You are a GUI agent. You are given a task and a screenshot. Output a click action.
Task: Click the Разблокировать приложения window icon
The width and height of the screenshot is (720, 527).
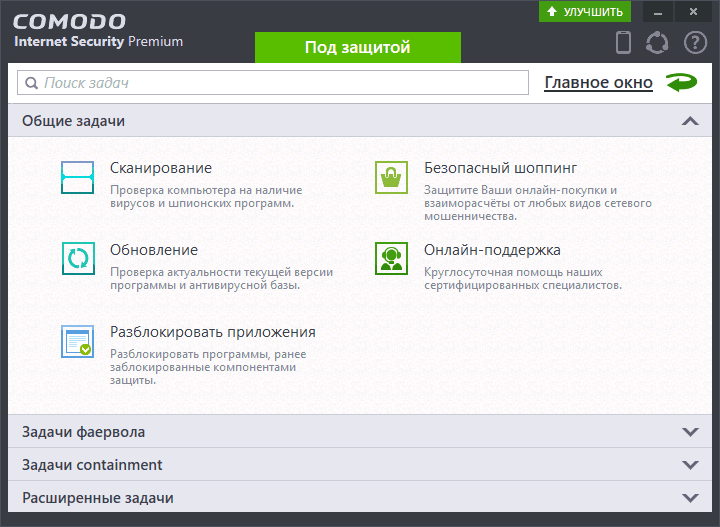click(x=78, y=342)
